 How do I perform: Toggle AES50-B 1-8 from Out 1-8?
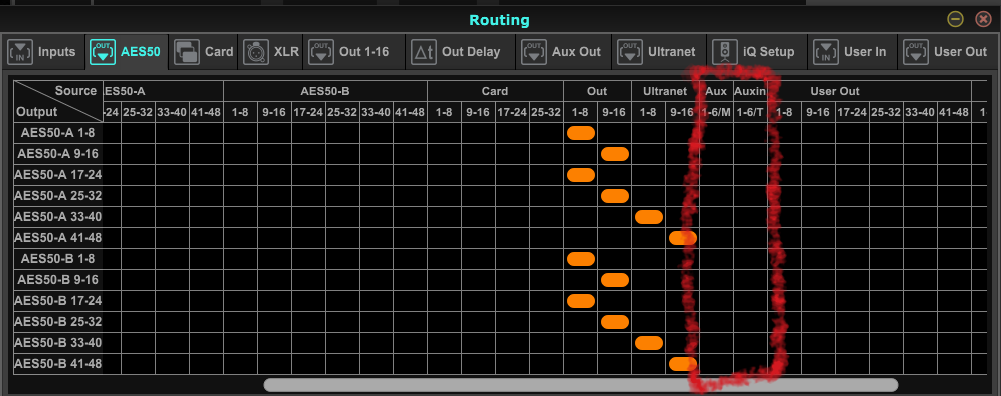point(581,259)
